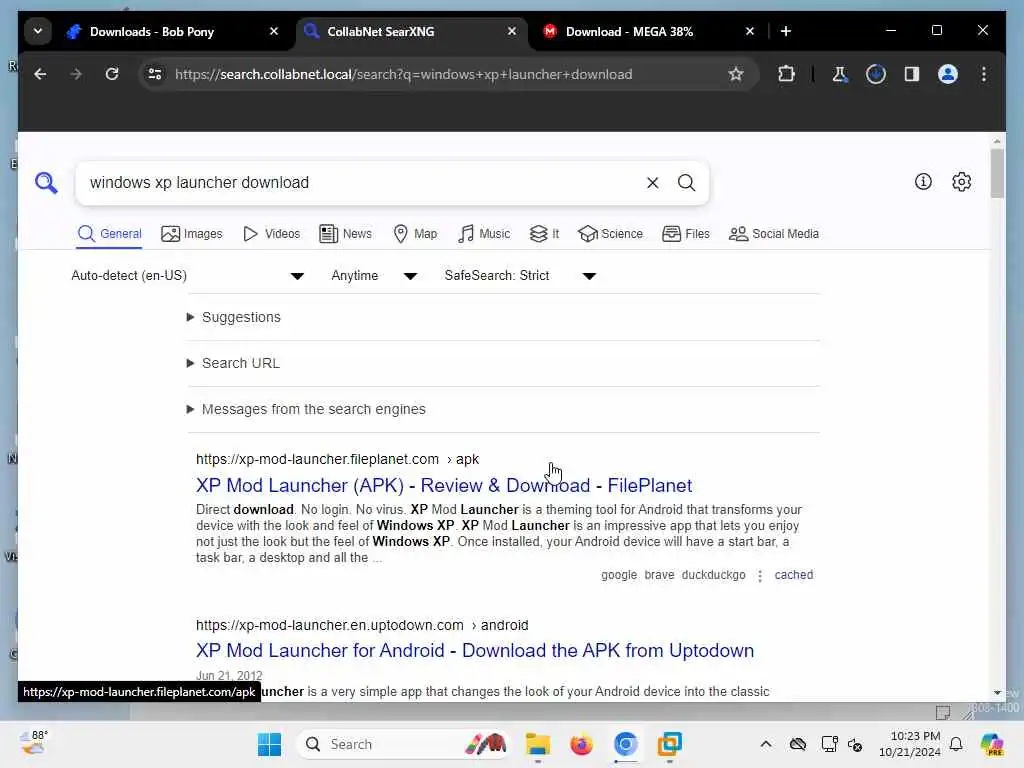Click the SearXNG magnifier logo icon
The width and height of the screenshot is (1024, 768).
point(46,183)
